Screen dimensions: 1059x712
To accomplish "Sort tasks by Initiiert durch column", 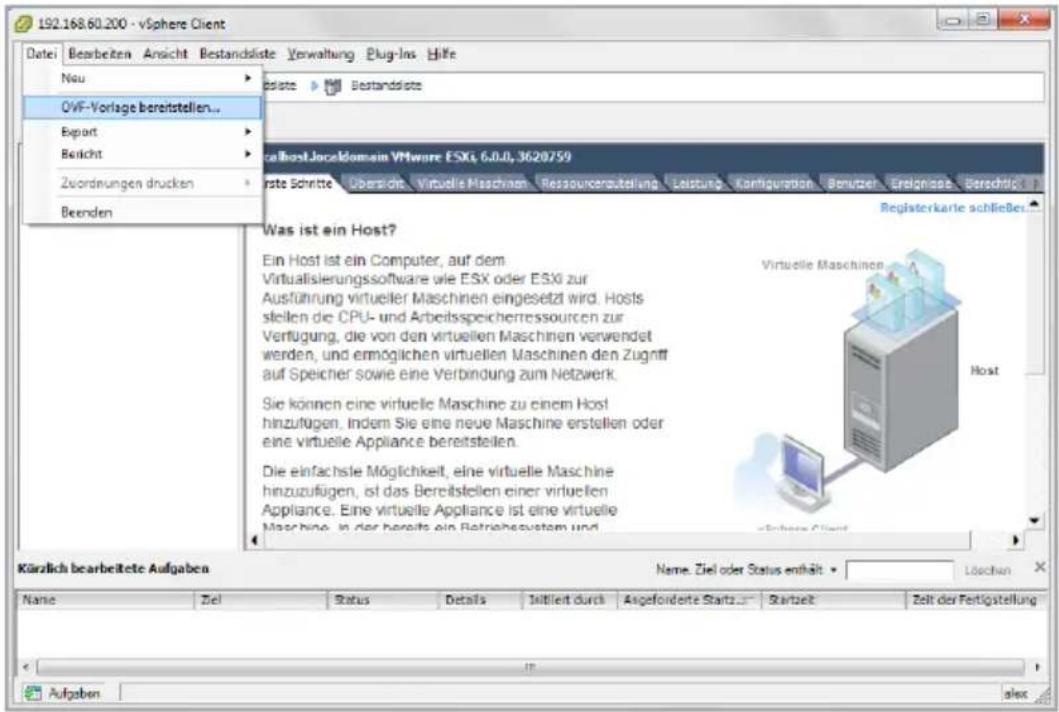I will click(x=569, y=600).
